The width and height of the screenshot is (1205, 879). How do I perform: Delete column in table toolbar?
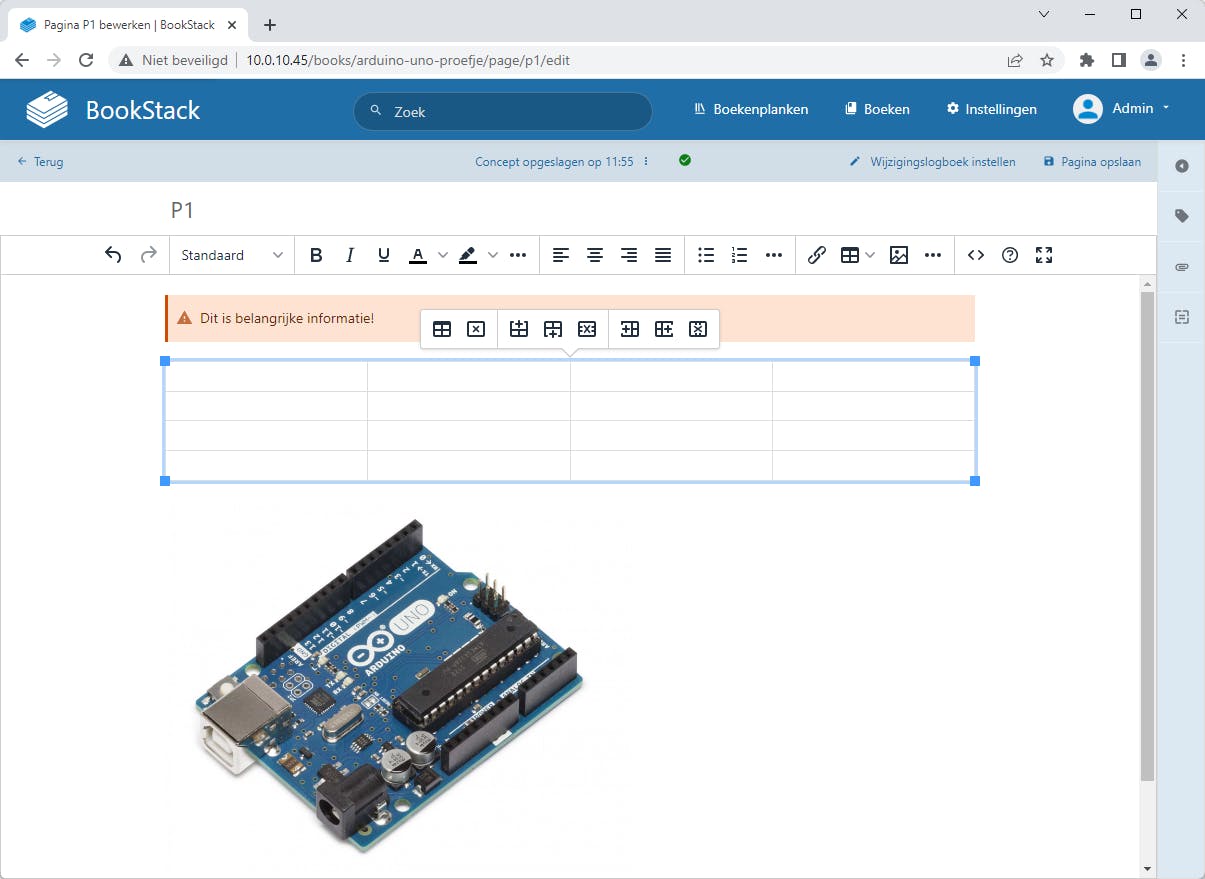[698, 328]
